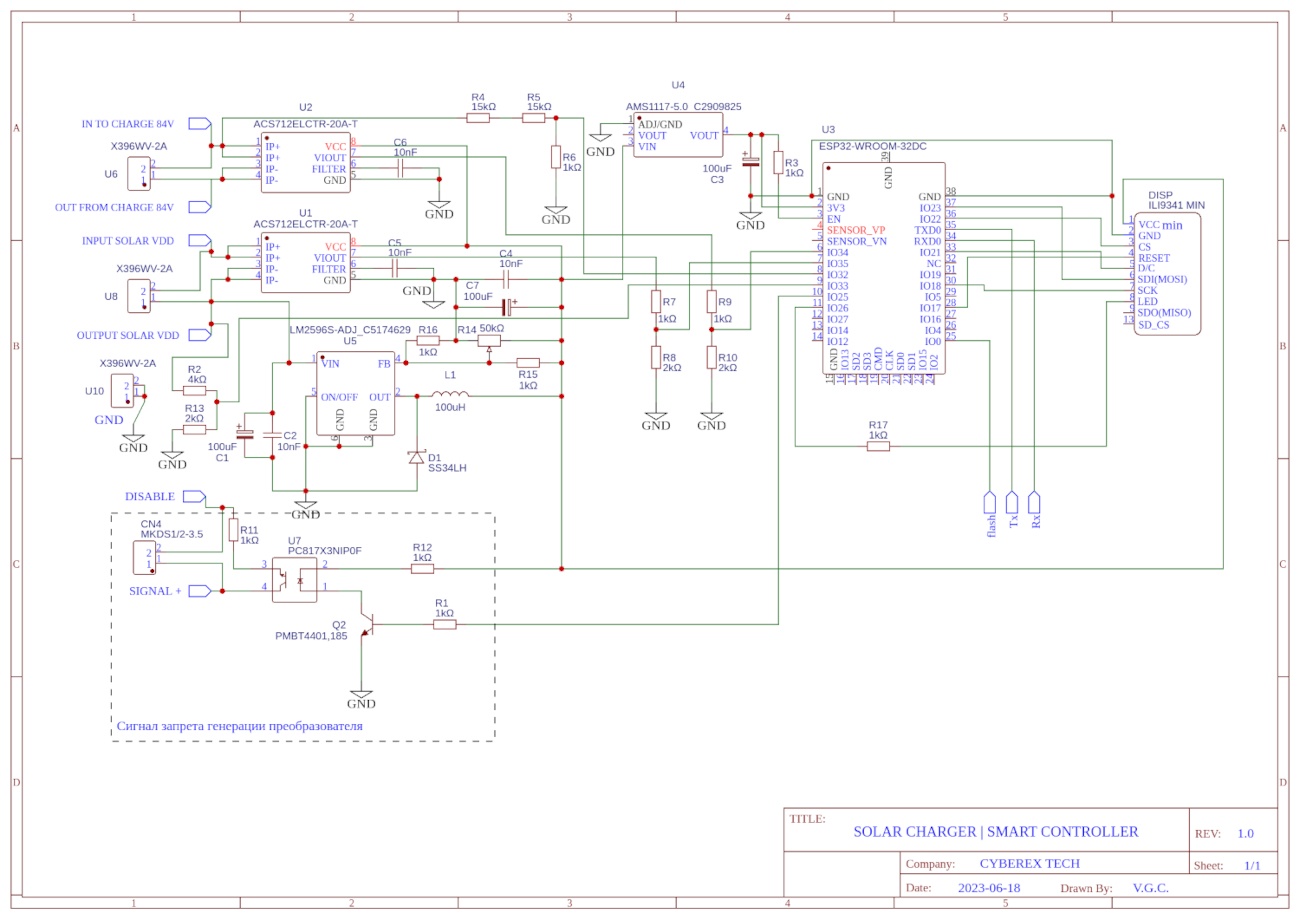Click the SIGNAL + net flag

click(200, 591)
